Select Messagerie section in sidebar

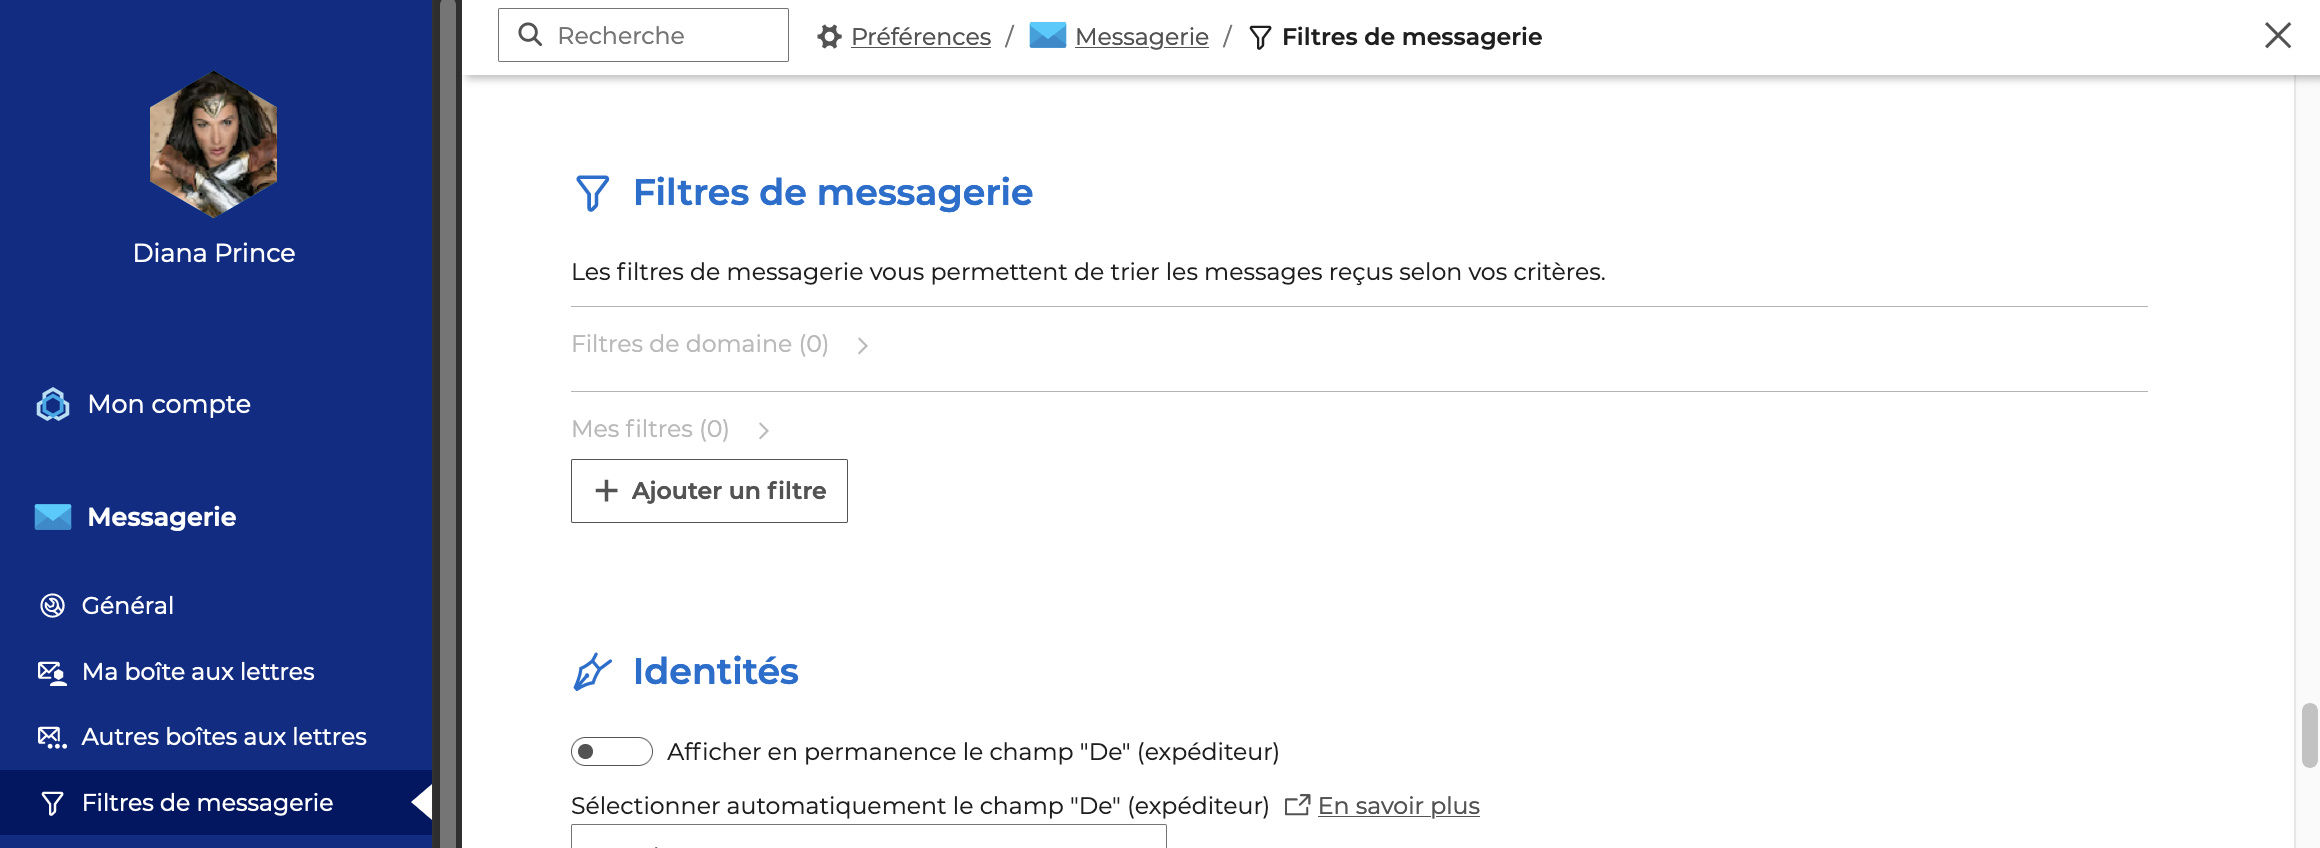(161, 517)
